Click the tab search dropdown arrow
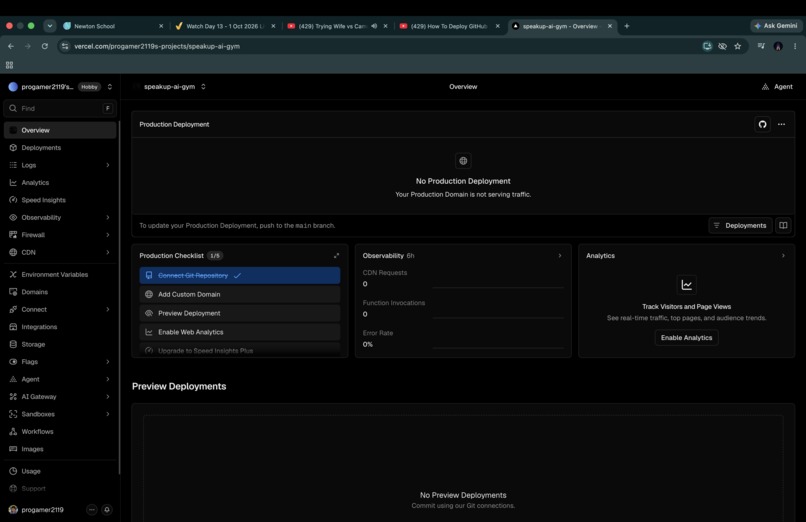This screenshot has width=806, height=522. 50,26
